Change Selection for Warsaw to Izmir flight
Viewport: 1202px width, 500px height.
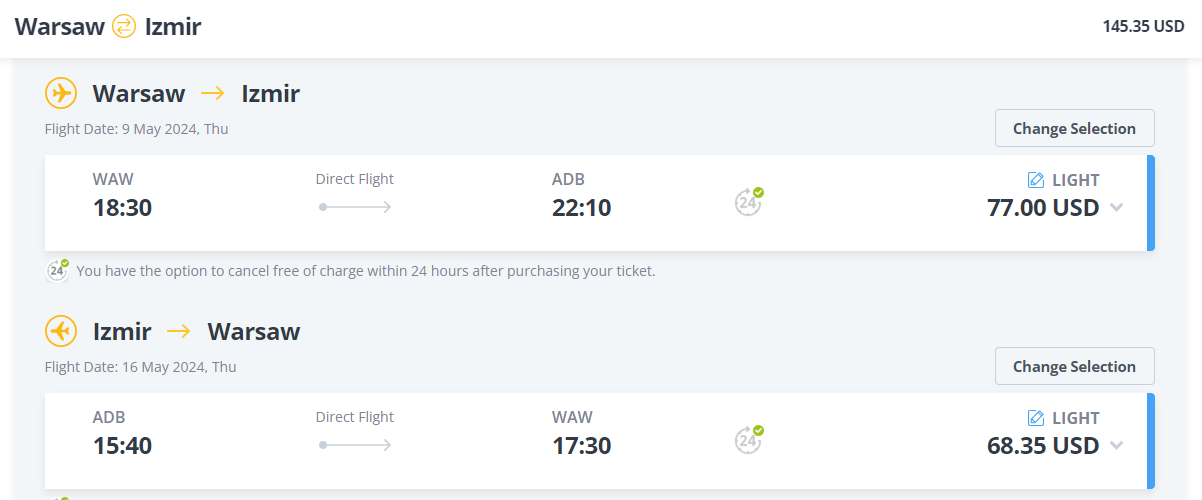[1074, 128]
